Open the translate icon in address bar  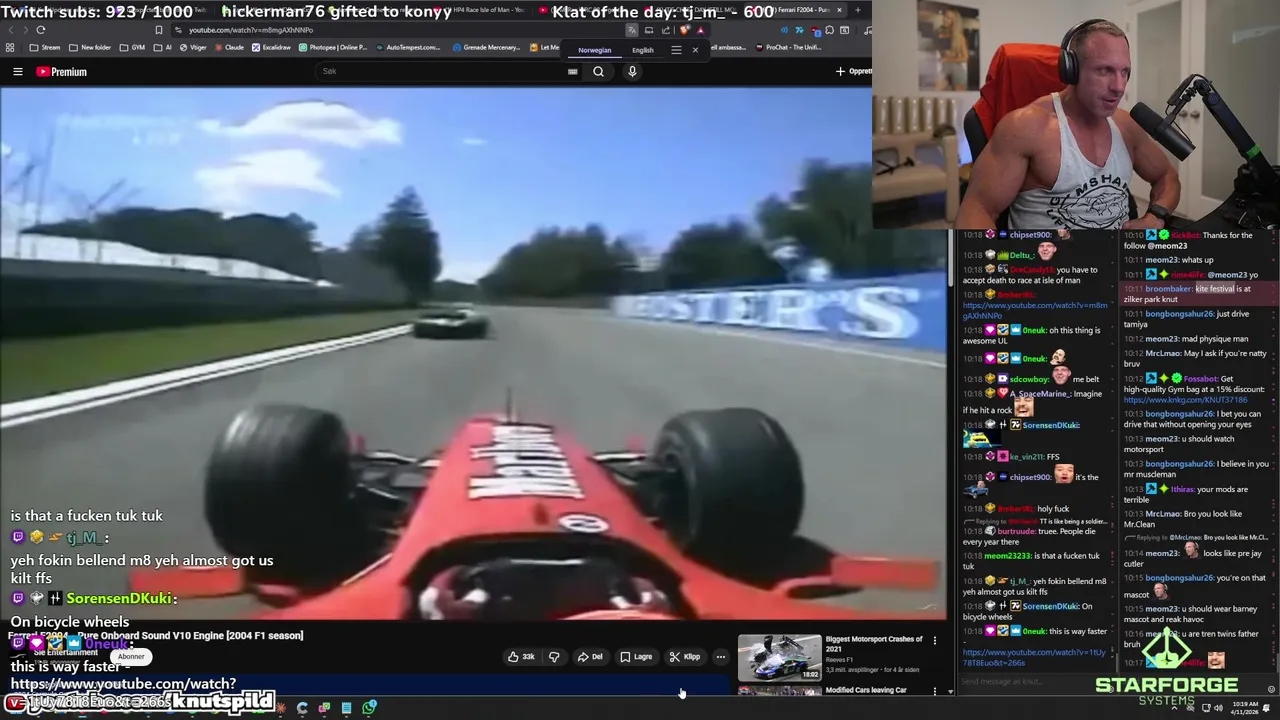click(x=632, y=30)
